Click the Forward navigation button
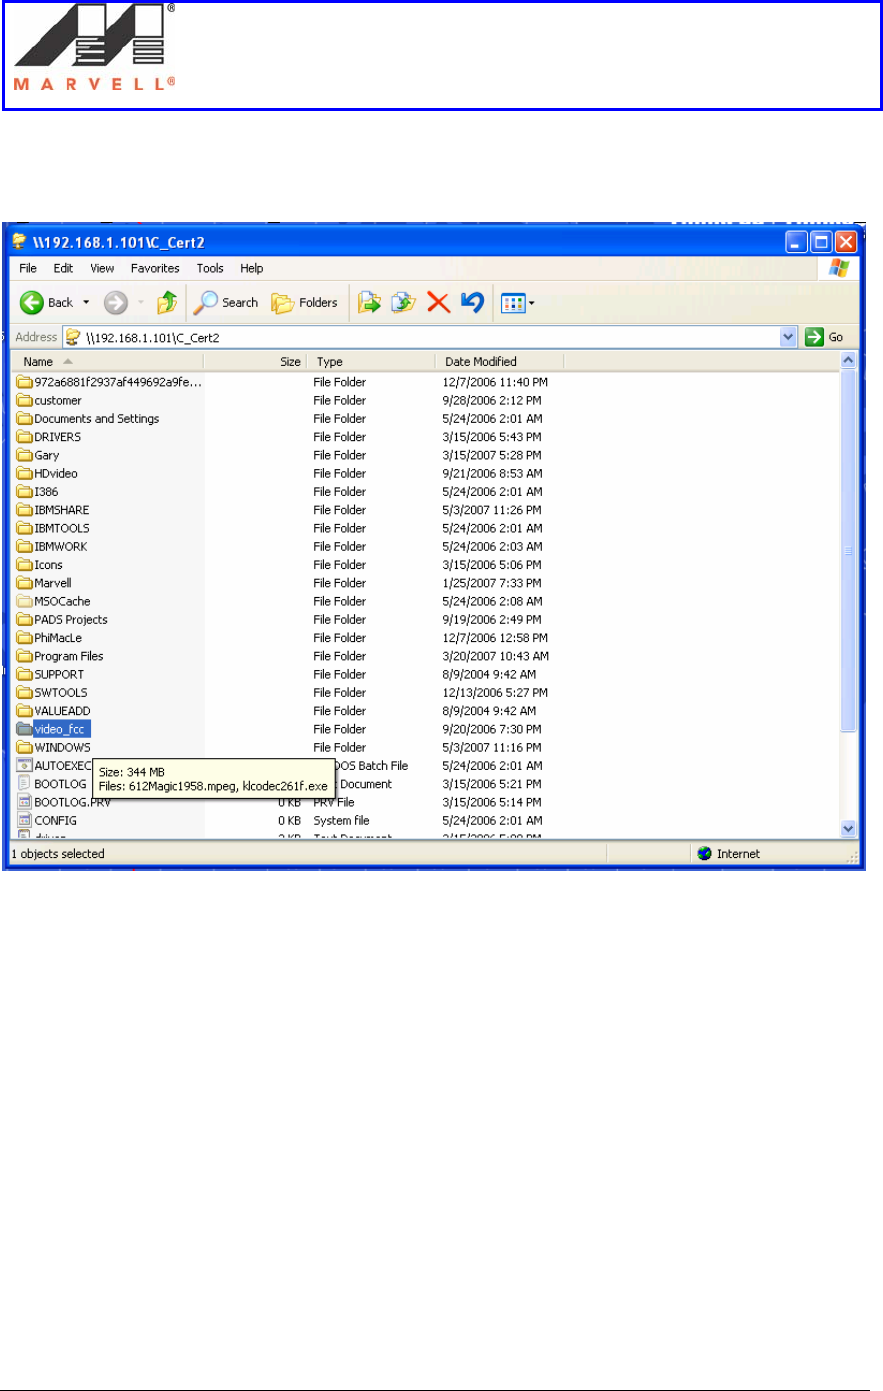Screen dimensions: 883x1391 (x=116, y=303)
